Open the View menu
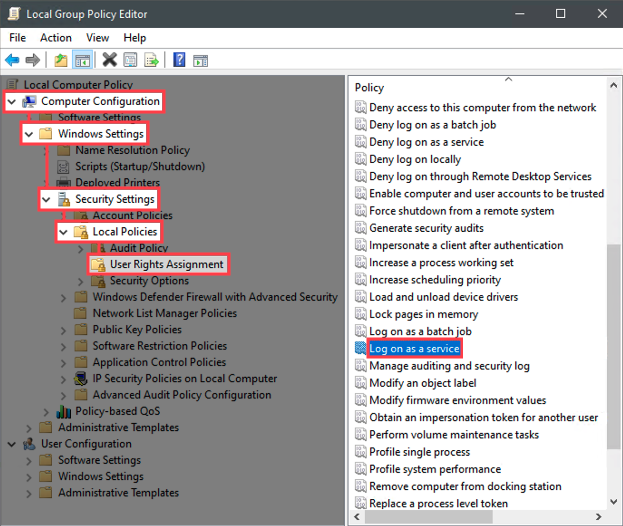The image size is (623, 526). click(97, 38)
